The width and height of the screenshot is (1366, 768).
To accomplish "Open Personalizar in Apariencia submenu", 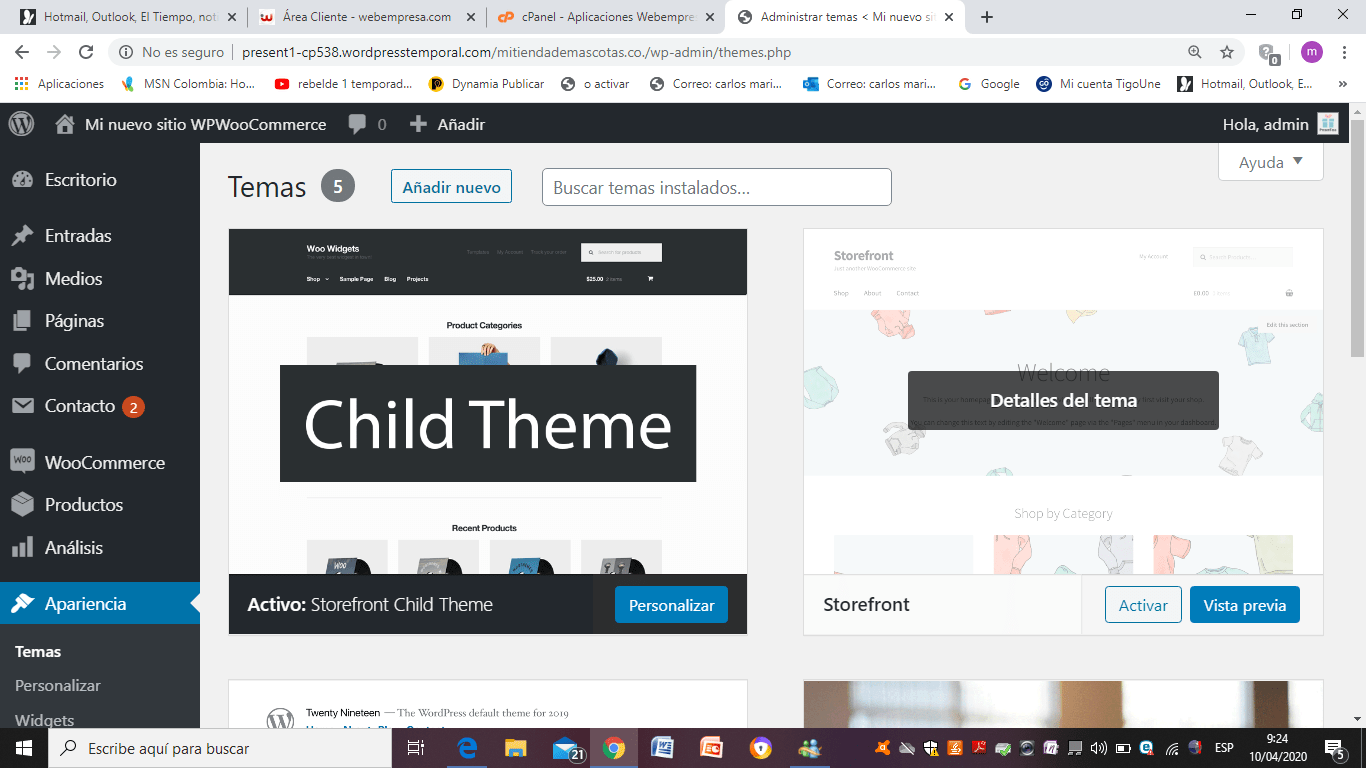I will pyautogui.click(x=58, y=686).
